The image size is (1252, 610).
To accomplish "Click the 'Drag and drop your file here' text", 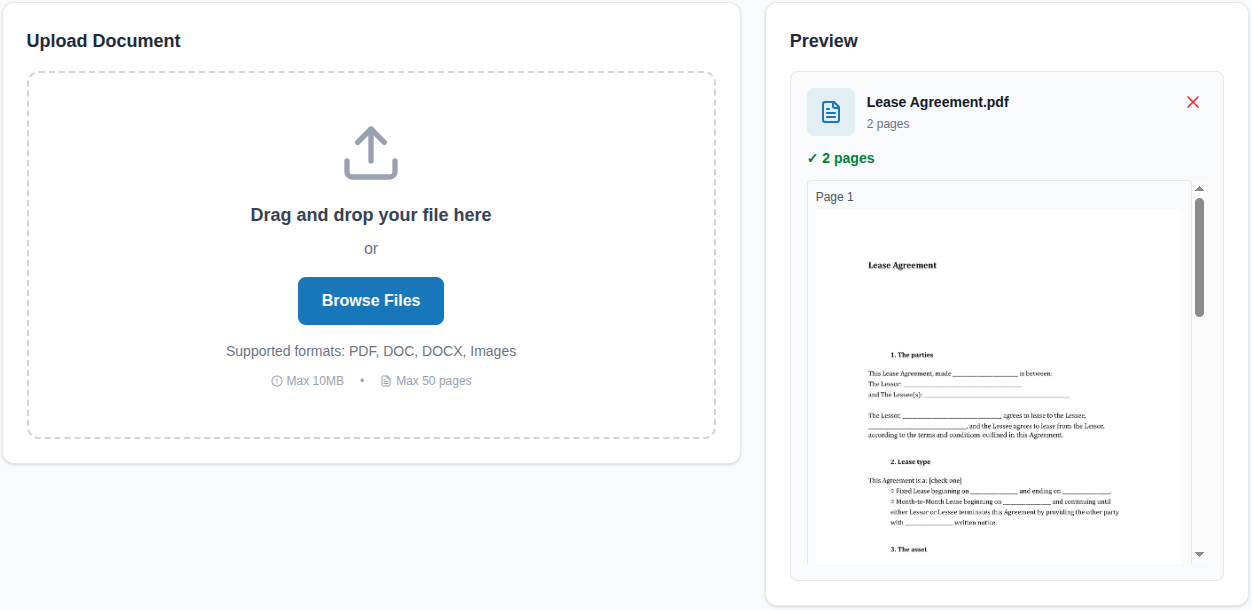I will tap(371, 215).
